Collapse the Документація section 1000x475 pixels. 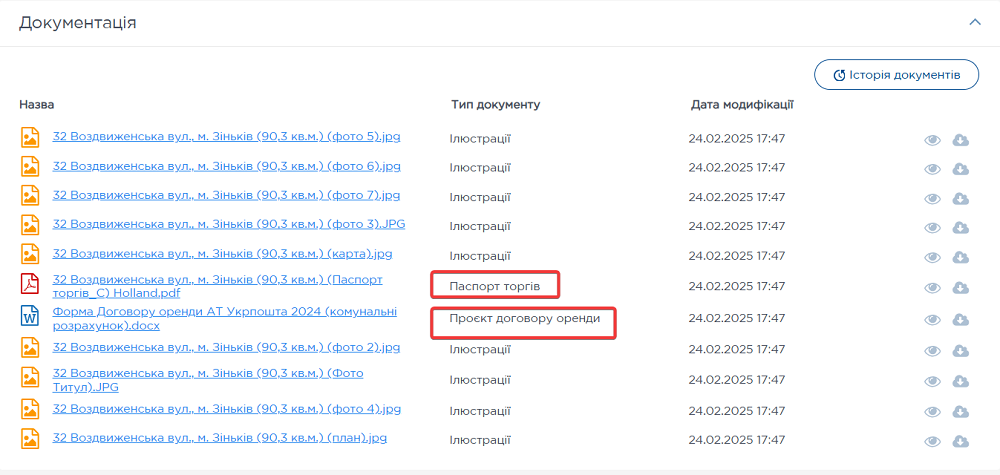pos(975,22)
